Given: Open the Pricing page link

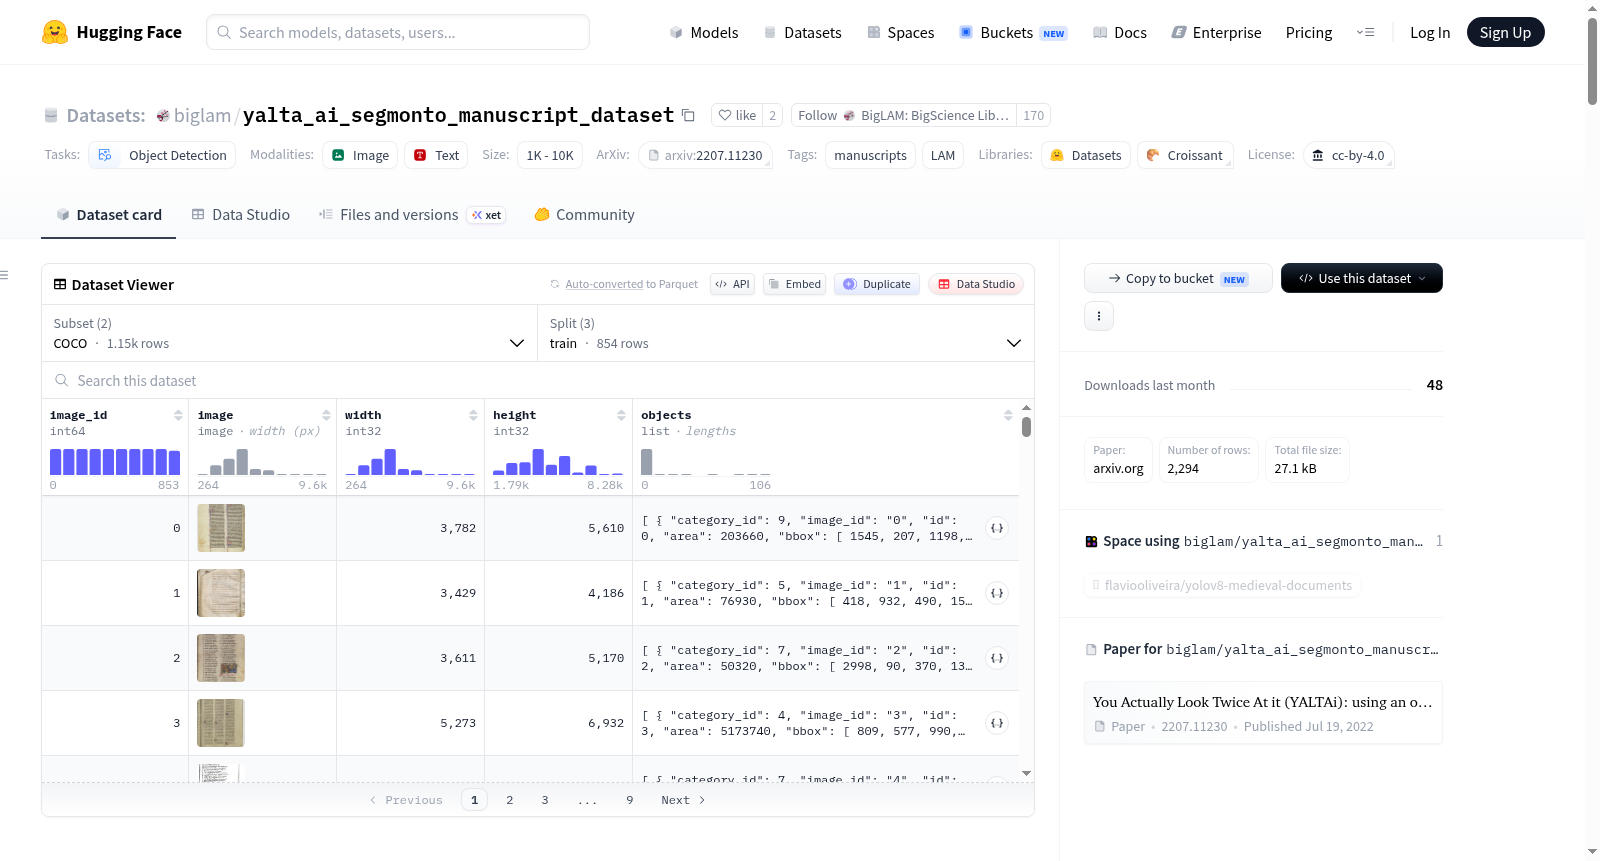Looking at the screenshot, I should (x=1309, y=33).
